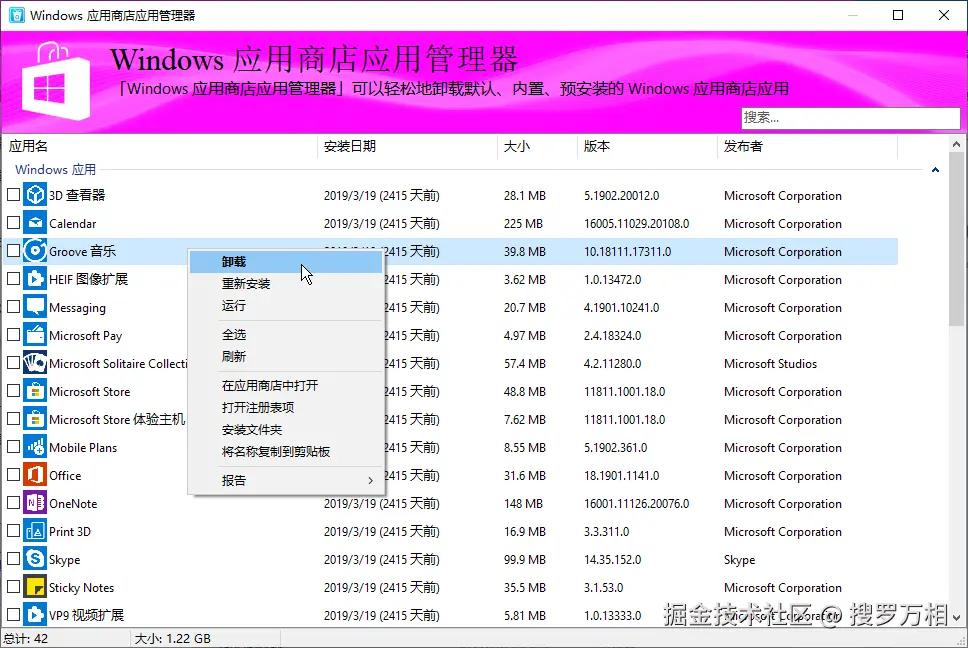Choose 刷新 from context menu
Viewport: 968px width, 648px height.
286,357
